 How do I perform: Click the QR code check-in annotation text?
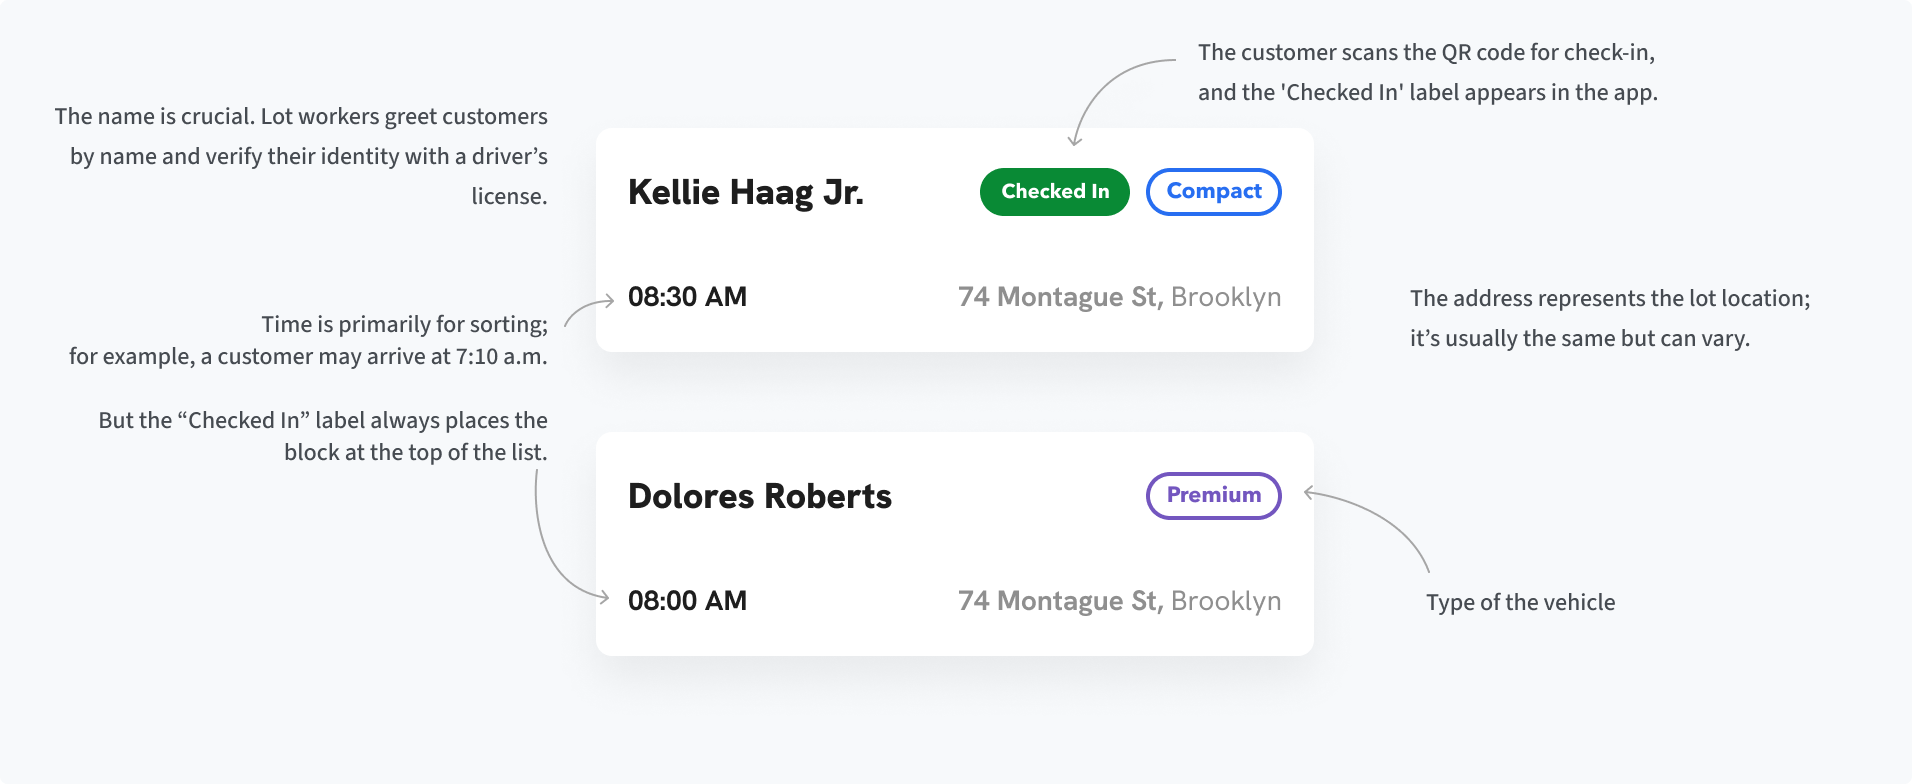pyautogui.click(x=1428, y=72)
